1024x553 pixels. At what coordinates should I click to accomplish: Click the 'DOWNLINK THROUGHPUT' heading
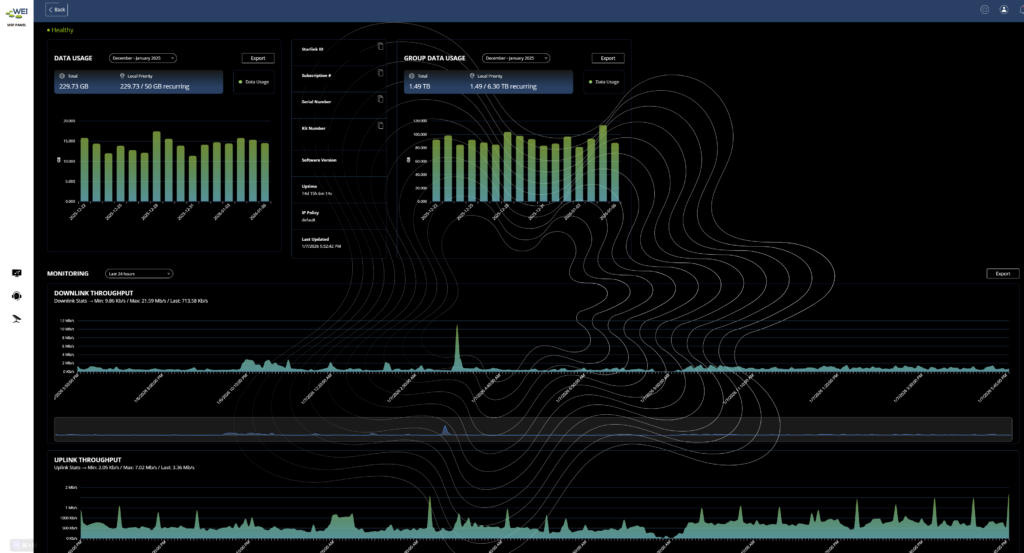point(93,293)
